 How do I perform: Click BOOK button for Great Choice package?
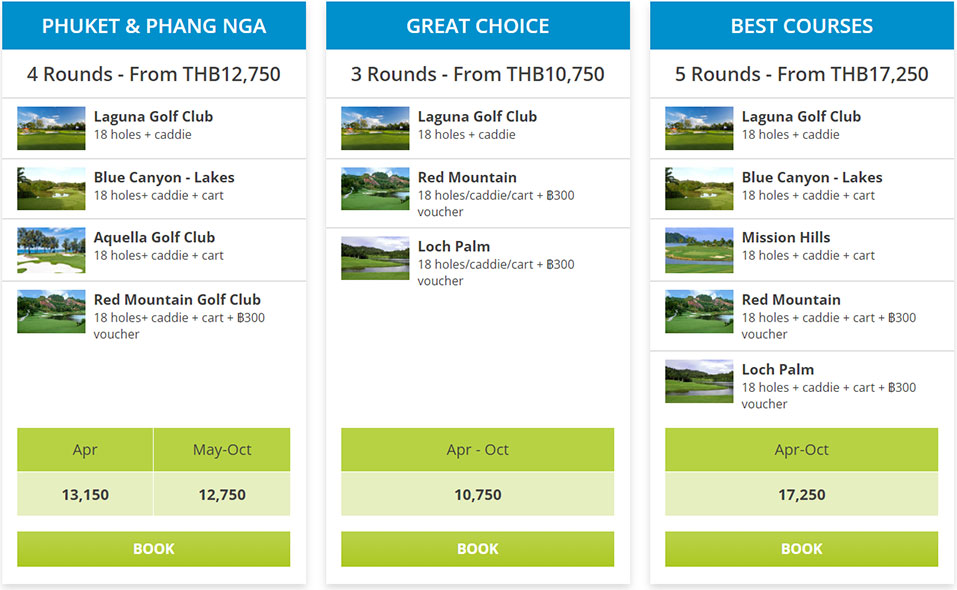coord(477,549)
